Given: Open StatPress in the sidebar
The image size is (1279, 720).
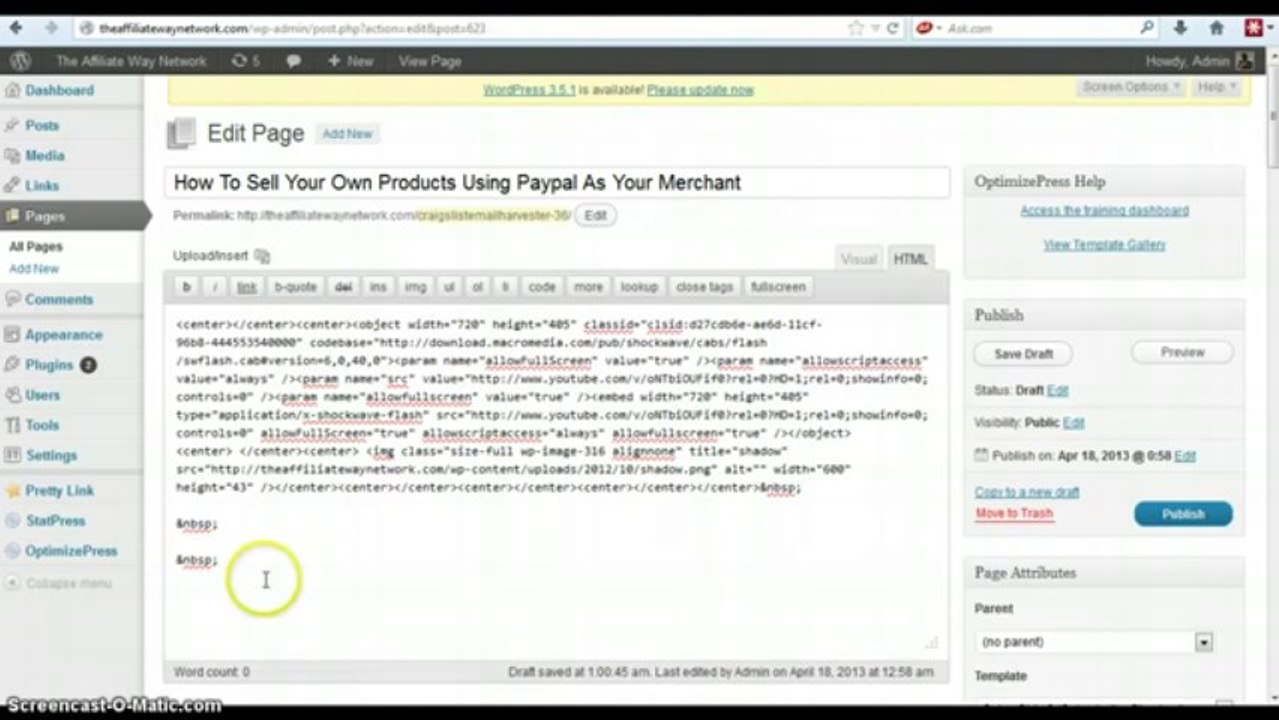Looking at the screenshot, I should (x=55, y=521).
